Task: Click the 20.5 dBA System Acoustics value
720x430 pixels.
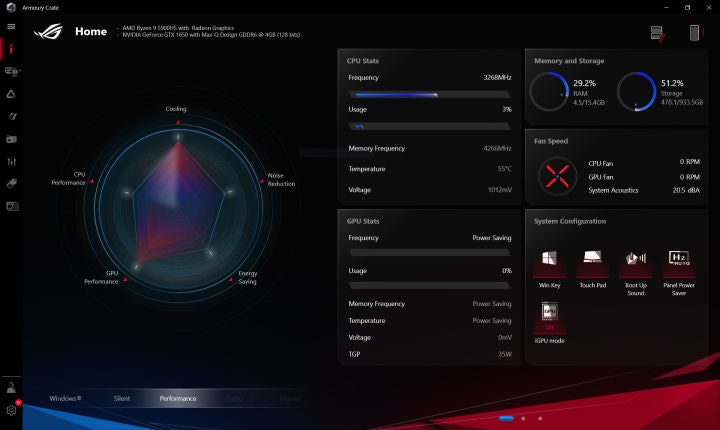Action: point(686,190)
